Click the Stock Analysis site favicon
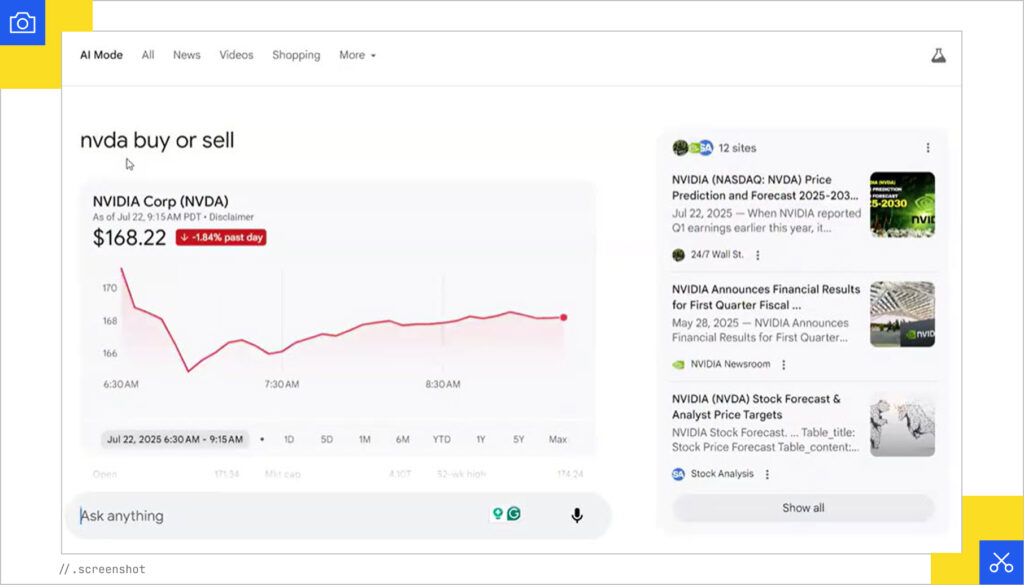Image resolution: width=1024 pixels, height=585 pixels. pyautogui.click(x=680, y=474)
